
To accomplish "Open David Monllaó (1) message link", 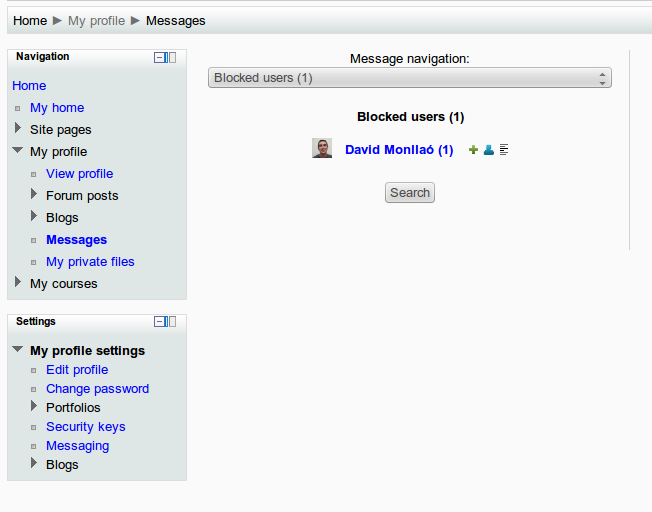I will click(x=399, y=150).
